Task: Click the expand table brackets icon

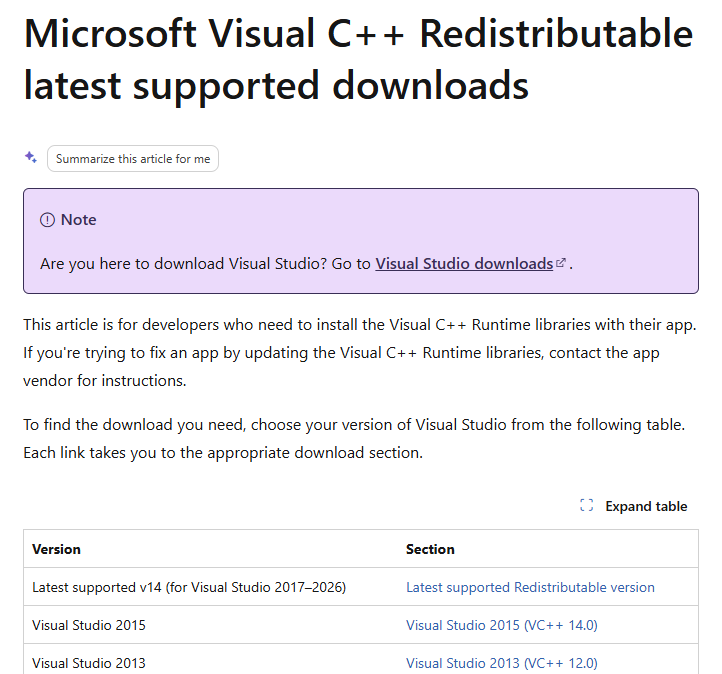Action: click(587, 506)
